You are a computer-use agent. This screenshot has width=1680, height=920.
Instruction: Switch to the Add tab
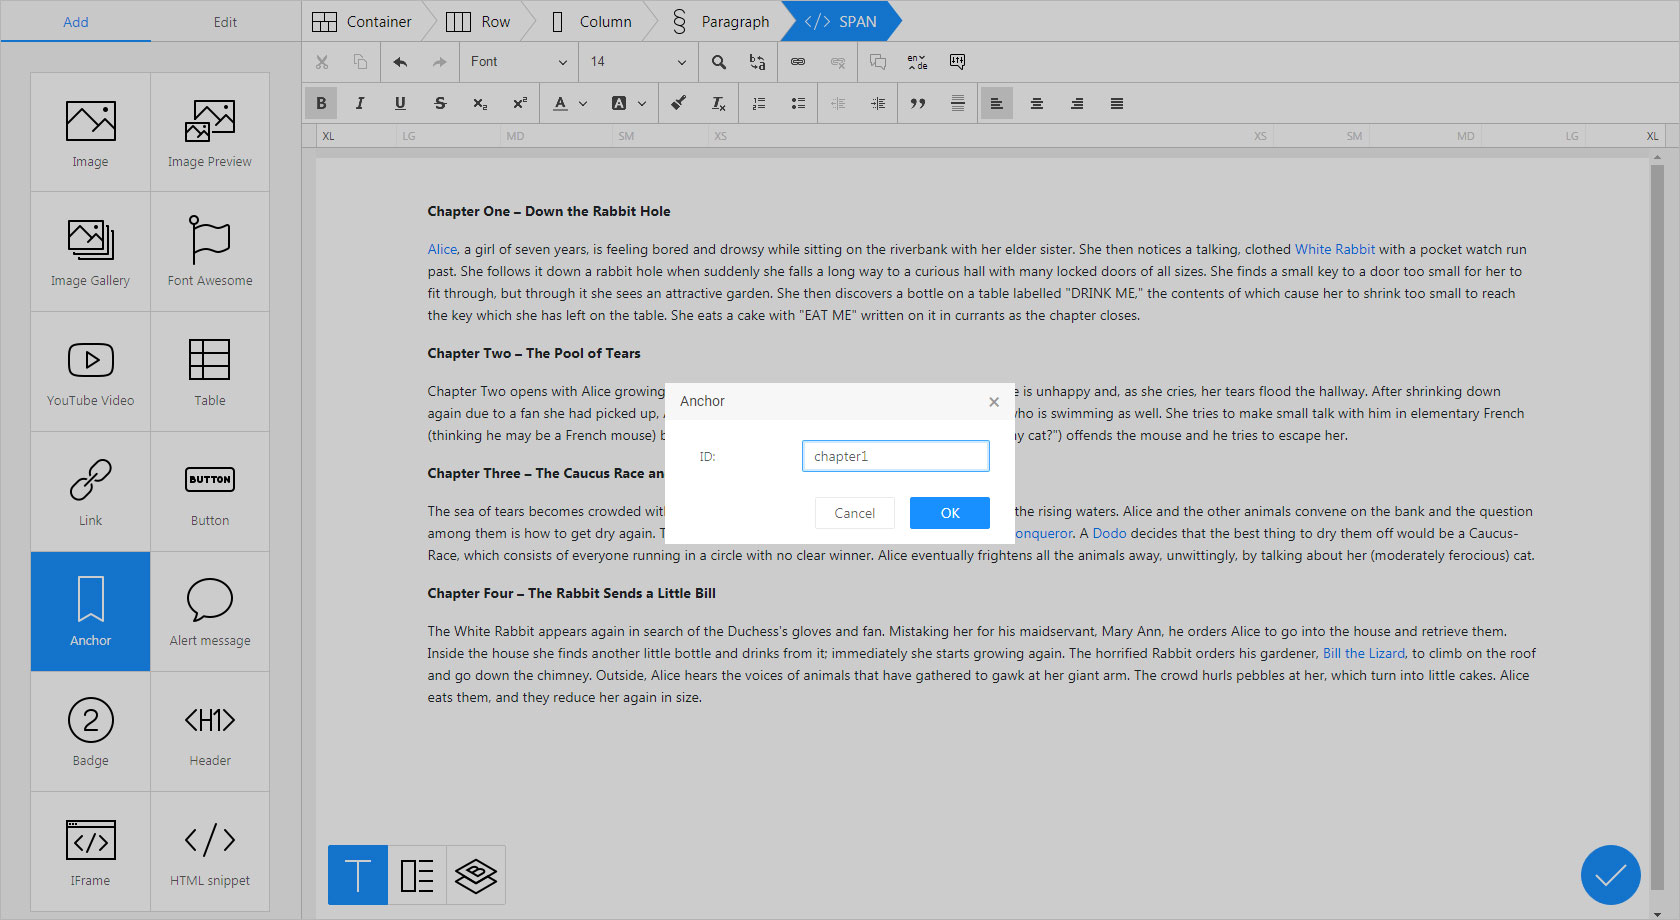pos(76,22)
